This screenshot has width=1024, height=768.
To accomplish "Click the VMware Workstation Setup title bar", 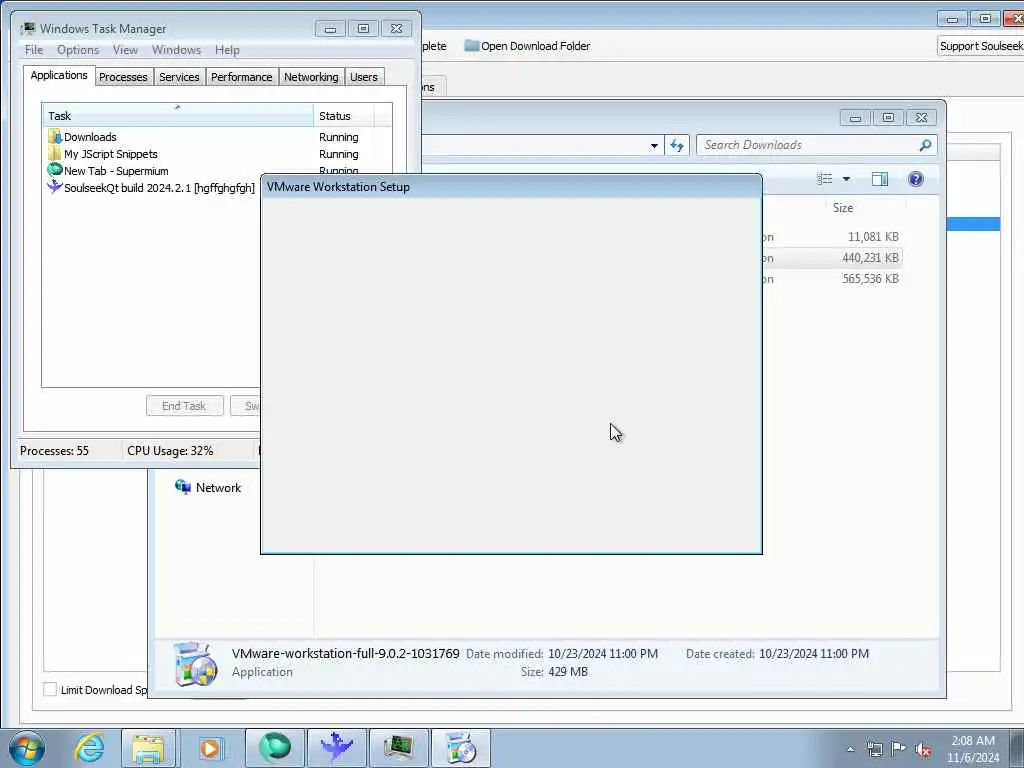I will point(511,187).
